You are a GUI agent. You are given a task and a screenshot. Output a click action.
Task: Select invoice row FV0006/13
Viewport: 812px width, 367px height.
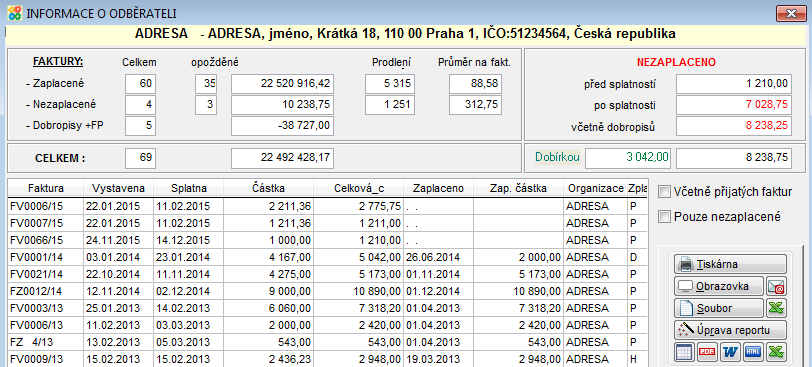pyautogui.click(x=327, y=325)
